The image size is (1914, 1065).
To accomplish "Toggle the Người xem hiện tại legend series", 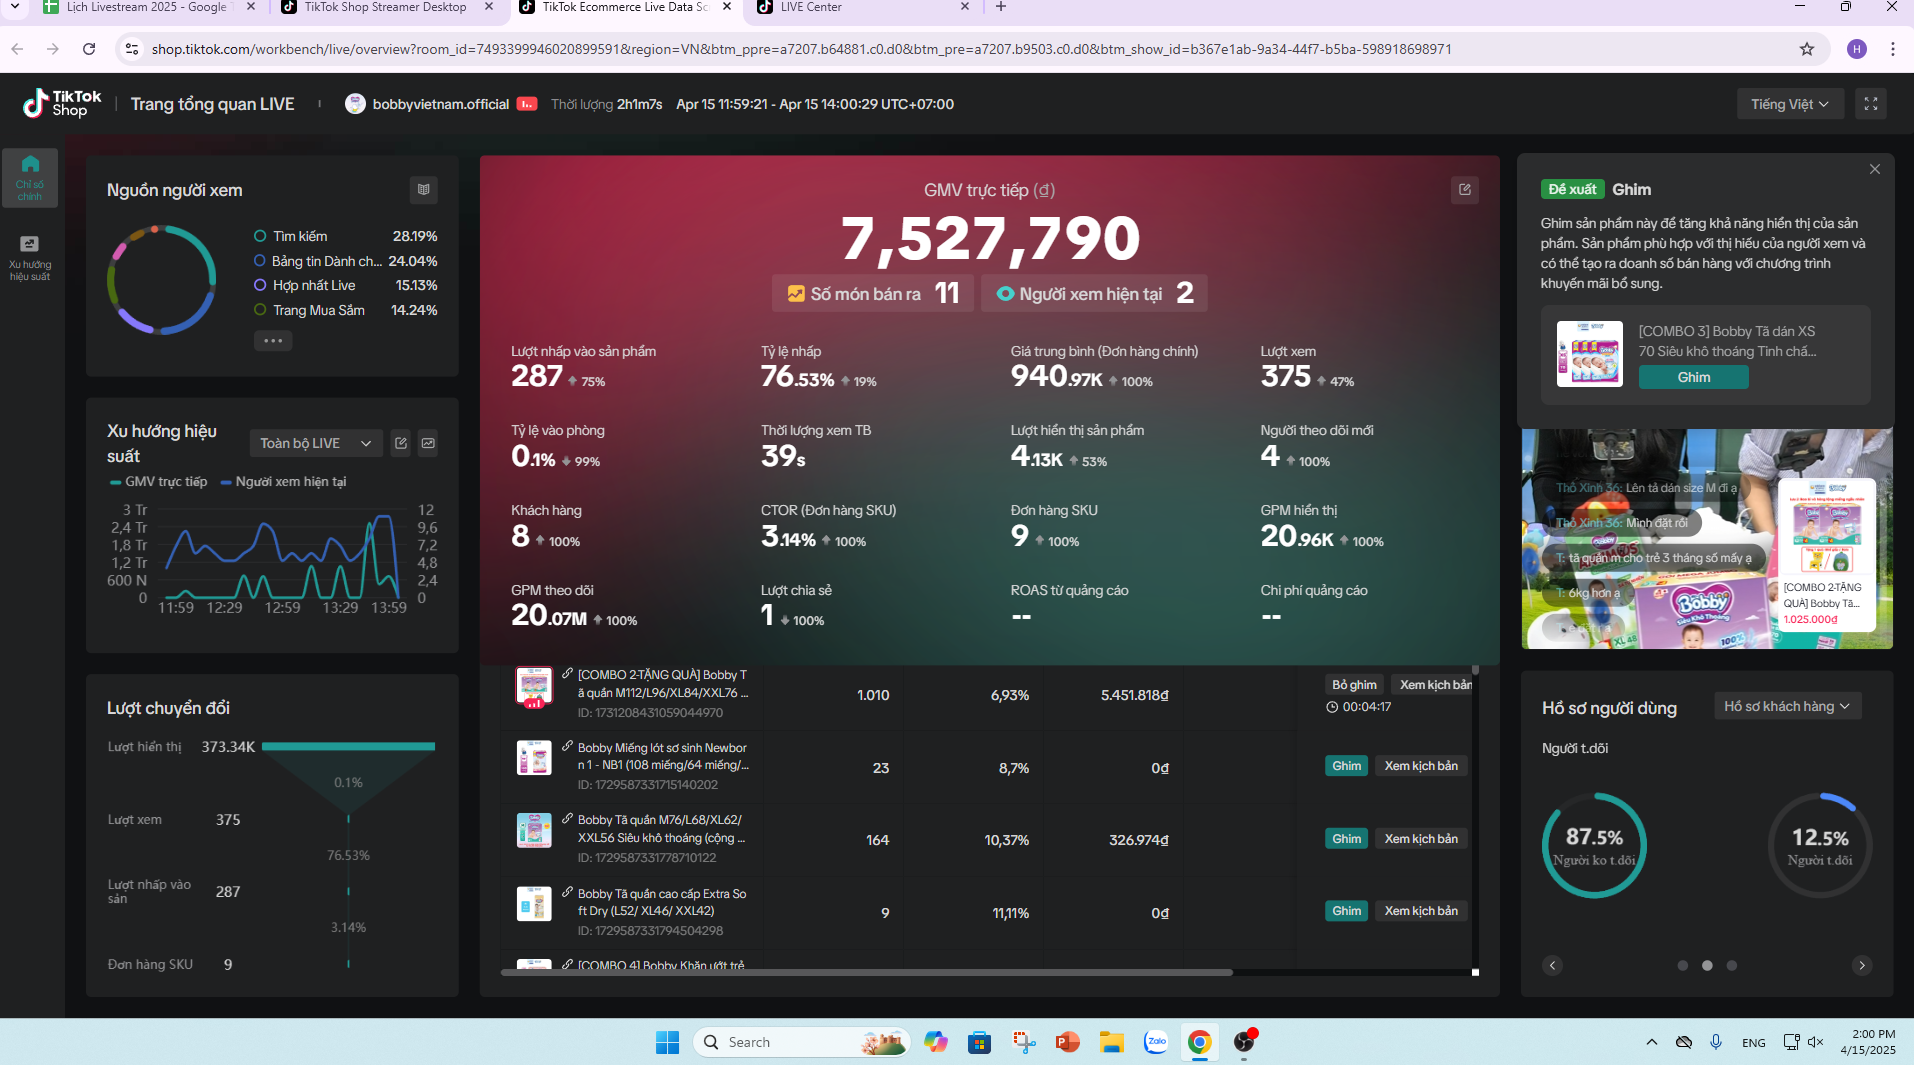I will (x=283, y=482).
